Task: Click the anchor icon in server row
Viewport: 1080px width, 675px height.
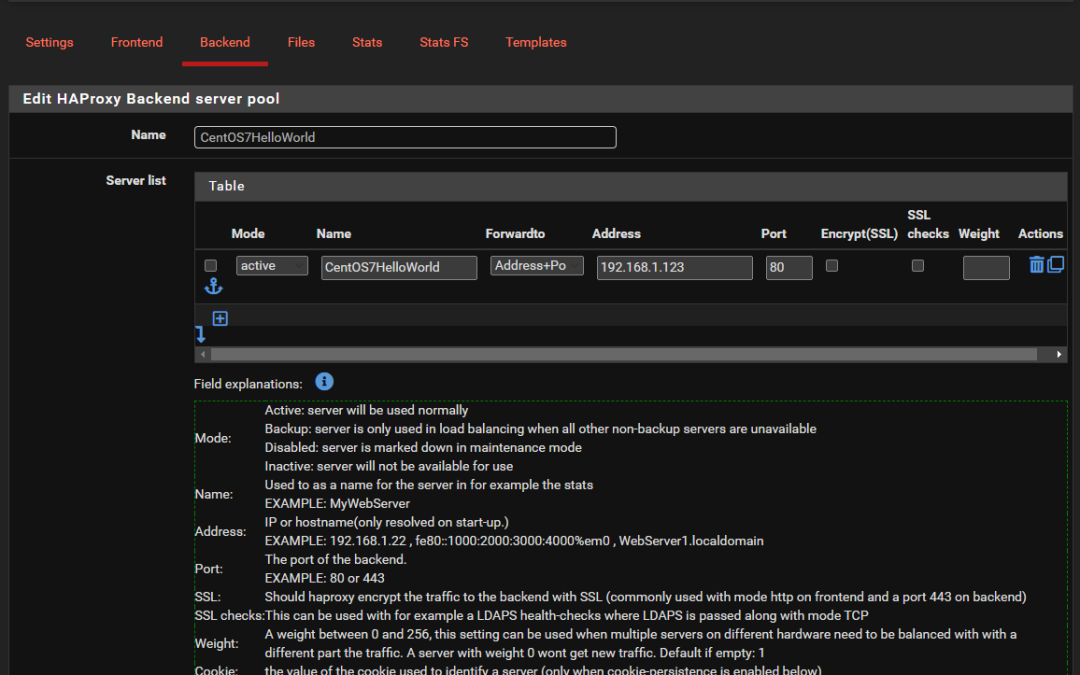Action: tap(213, 287)
